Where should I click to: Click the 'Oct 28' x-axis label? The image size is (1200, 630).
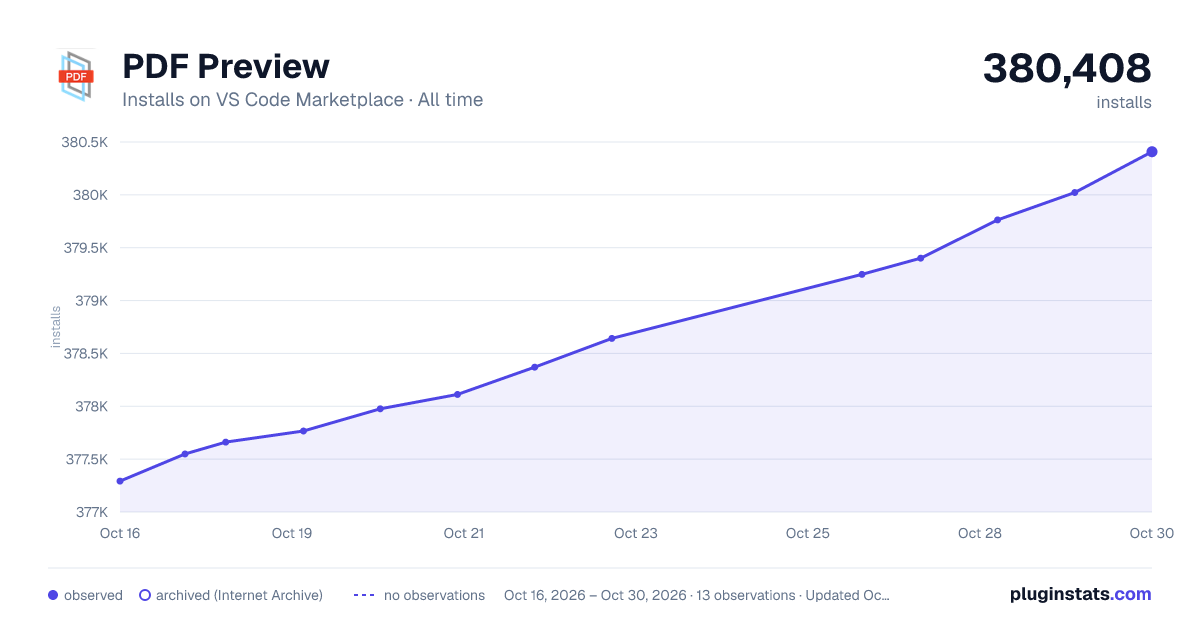coord(980,533)
